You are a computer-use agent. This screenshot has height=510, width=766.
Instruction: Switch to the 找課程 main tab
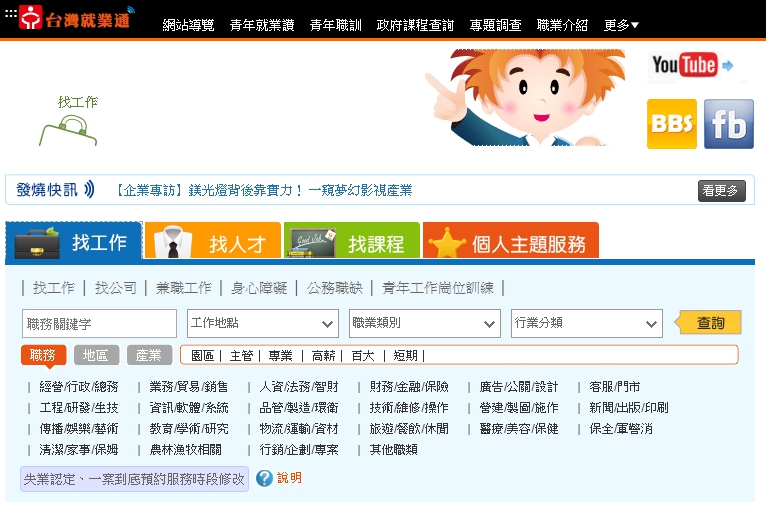tap(352, 240)
